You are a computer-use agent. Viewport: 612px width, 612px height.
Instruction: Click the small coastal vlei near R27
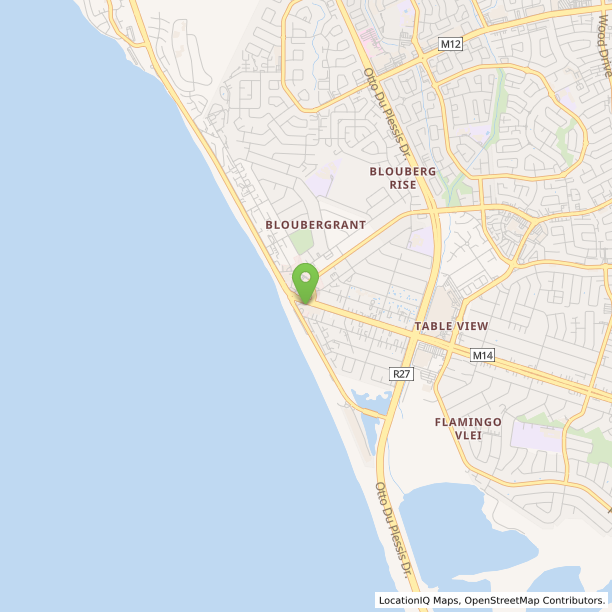[370, 416]
